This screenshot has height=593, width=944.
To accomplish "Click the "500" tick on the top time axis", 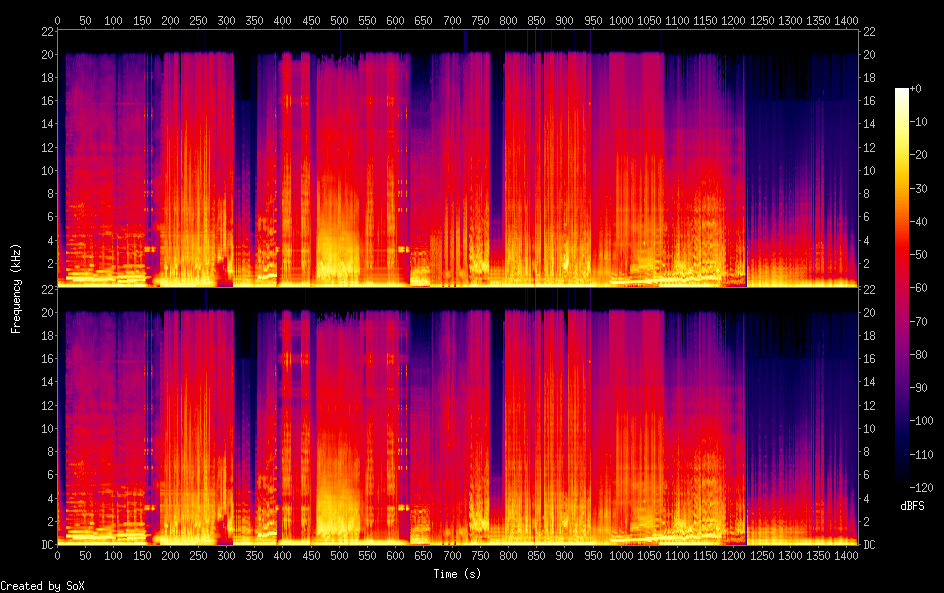I will click(339, 20).
